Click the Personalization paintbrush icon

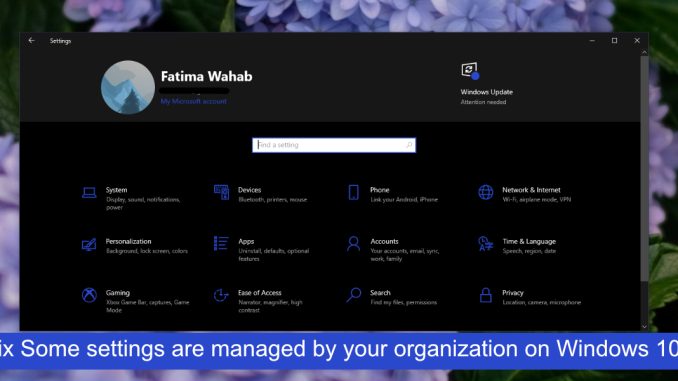point(89,244)
